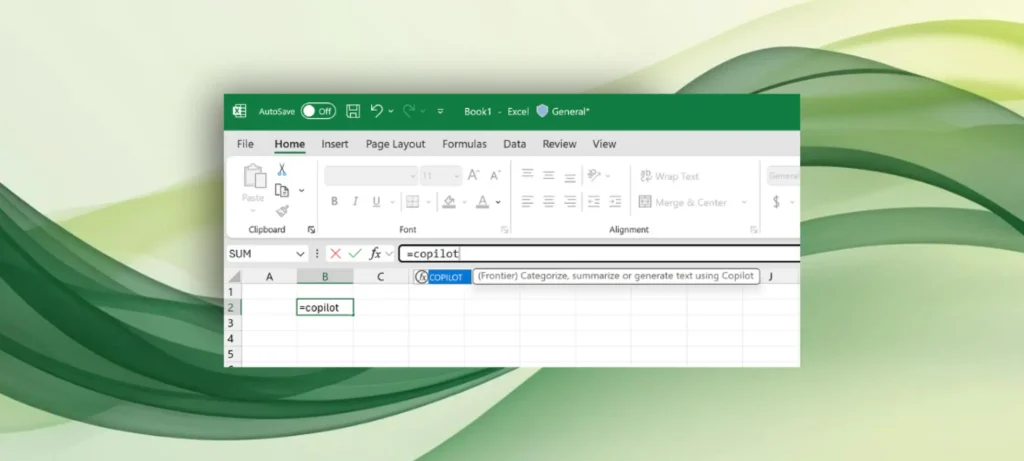Select the Cut scissors icon
The width and height of the screenshot is (1024, 461).
[x=282, y=170]
